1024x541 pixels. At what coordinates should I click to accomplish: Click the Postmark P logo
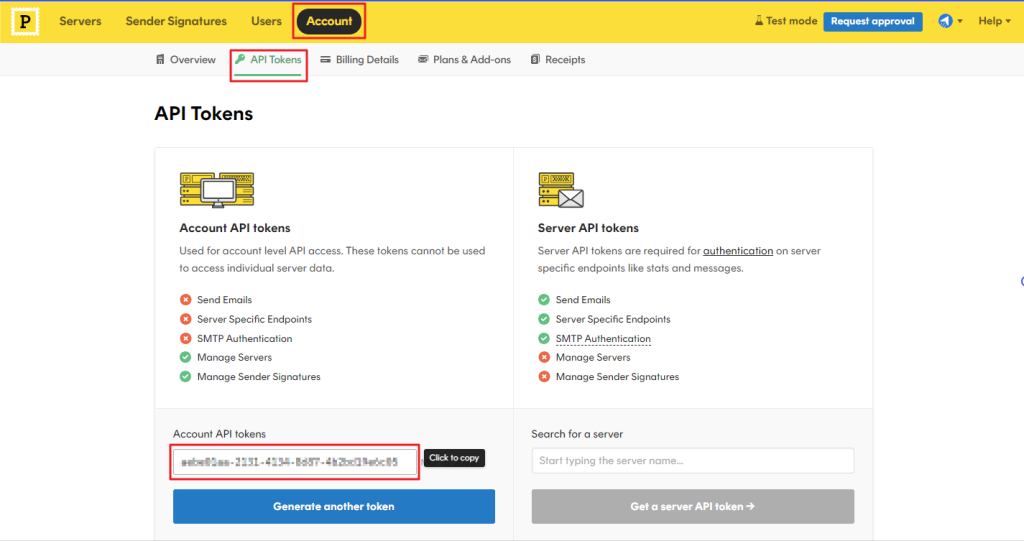25,22
